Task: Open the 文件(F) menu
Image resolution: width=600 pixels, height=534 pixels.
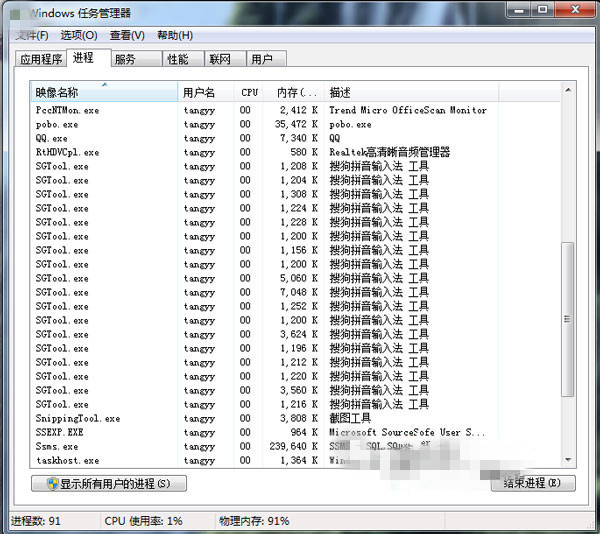Action: click(31, 36)
